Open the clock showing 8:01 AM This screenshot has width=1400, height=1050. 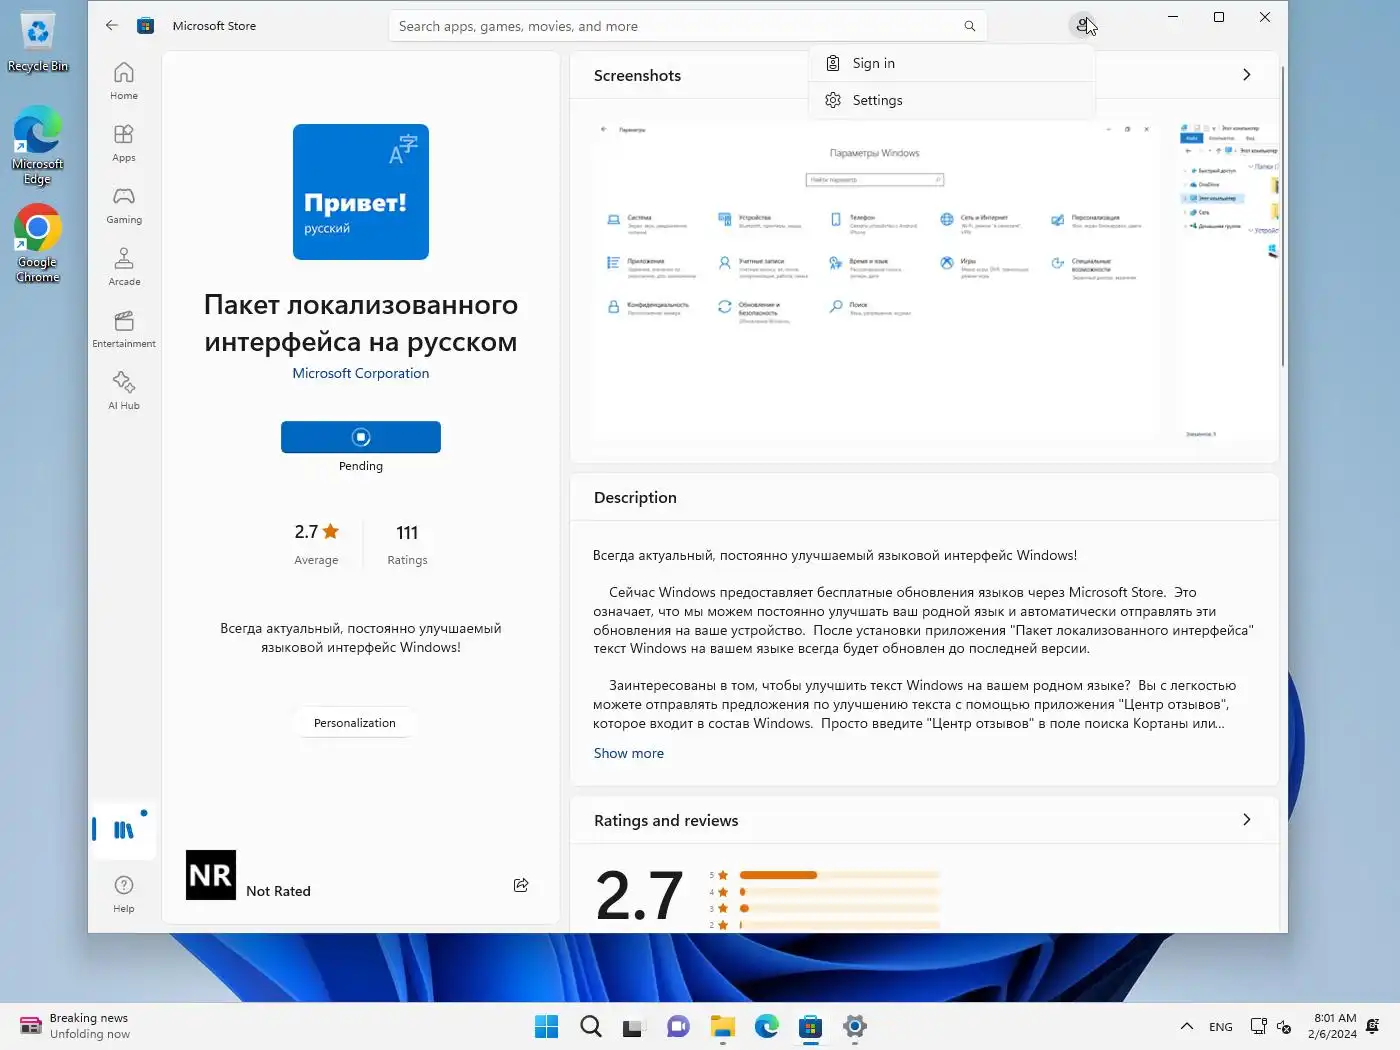click(x=1335, y=1026)
